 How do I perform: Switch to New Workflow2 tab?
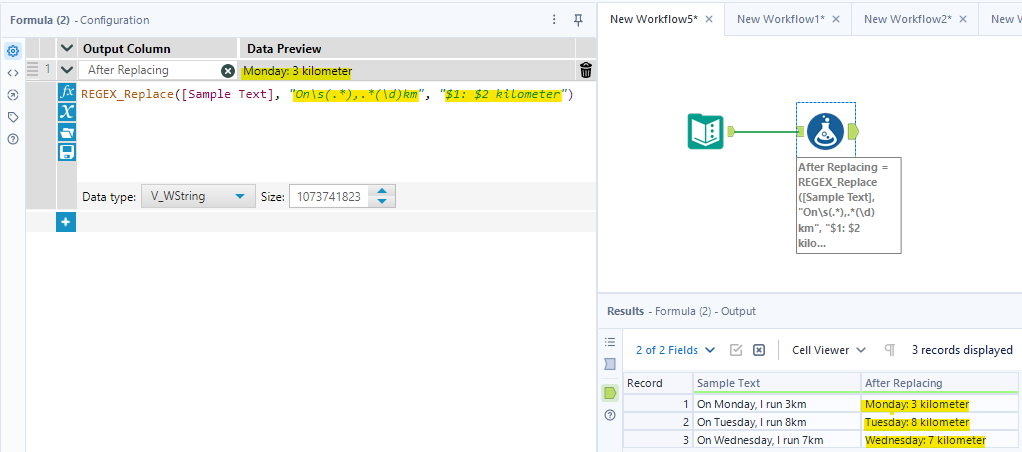908,19
